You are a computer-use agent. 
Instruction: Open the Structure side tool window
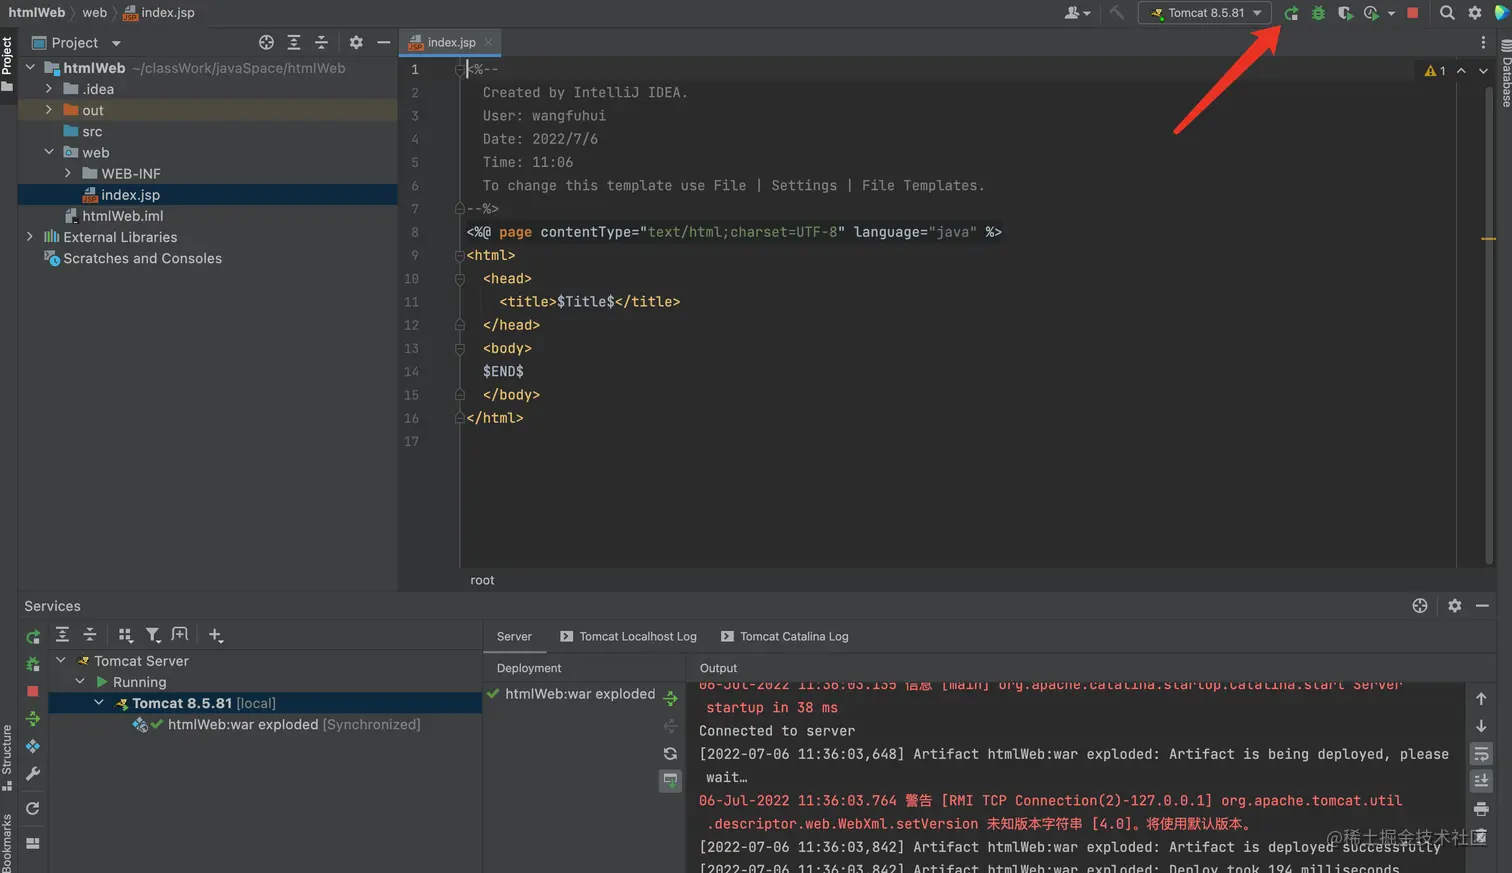[7, 757]
